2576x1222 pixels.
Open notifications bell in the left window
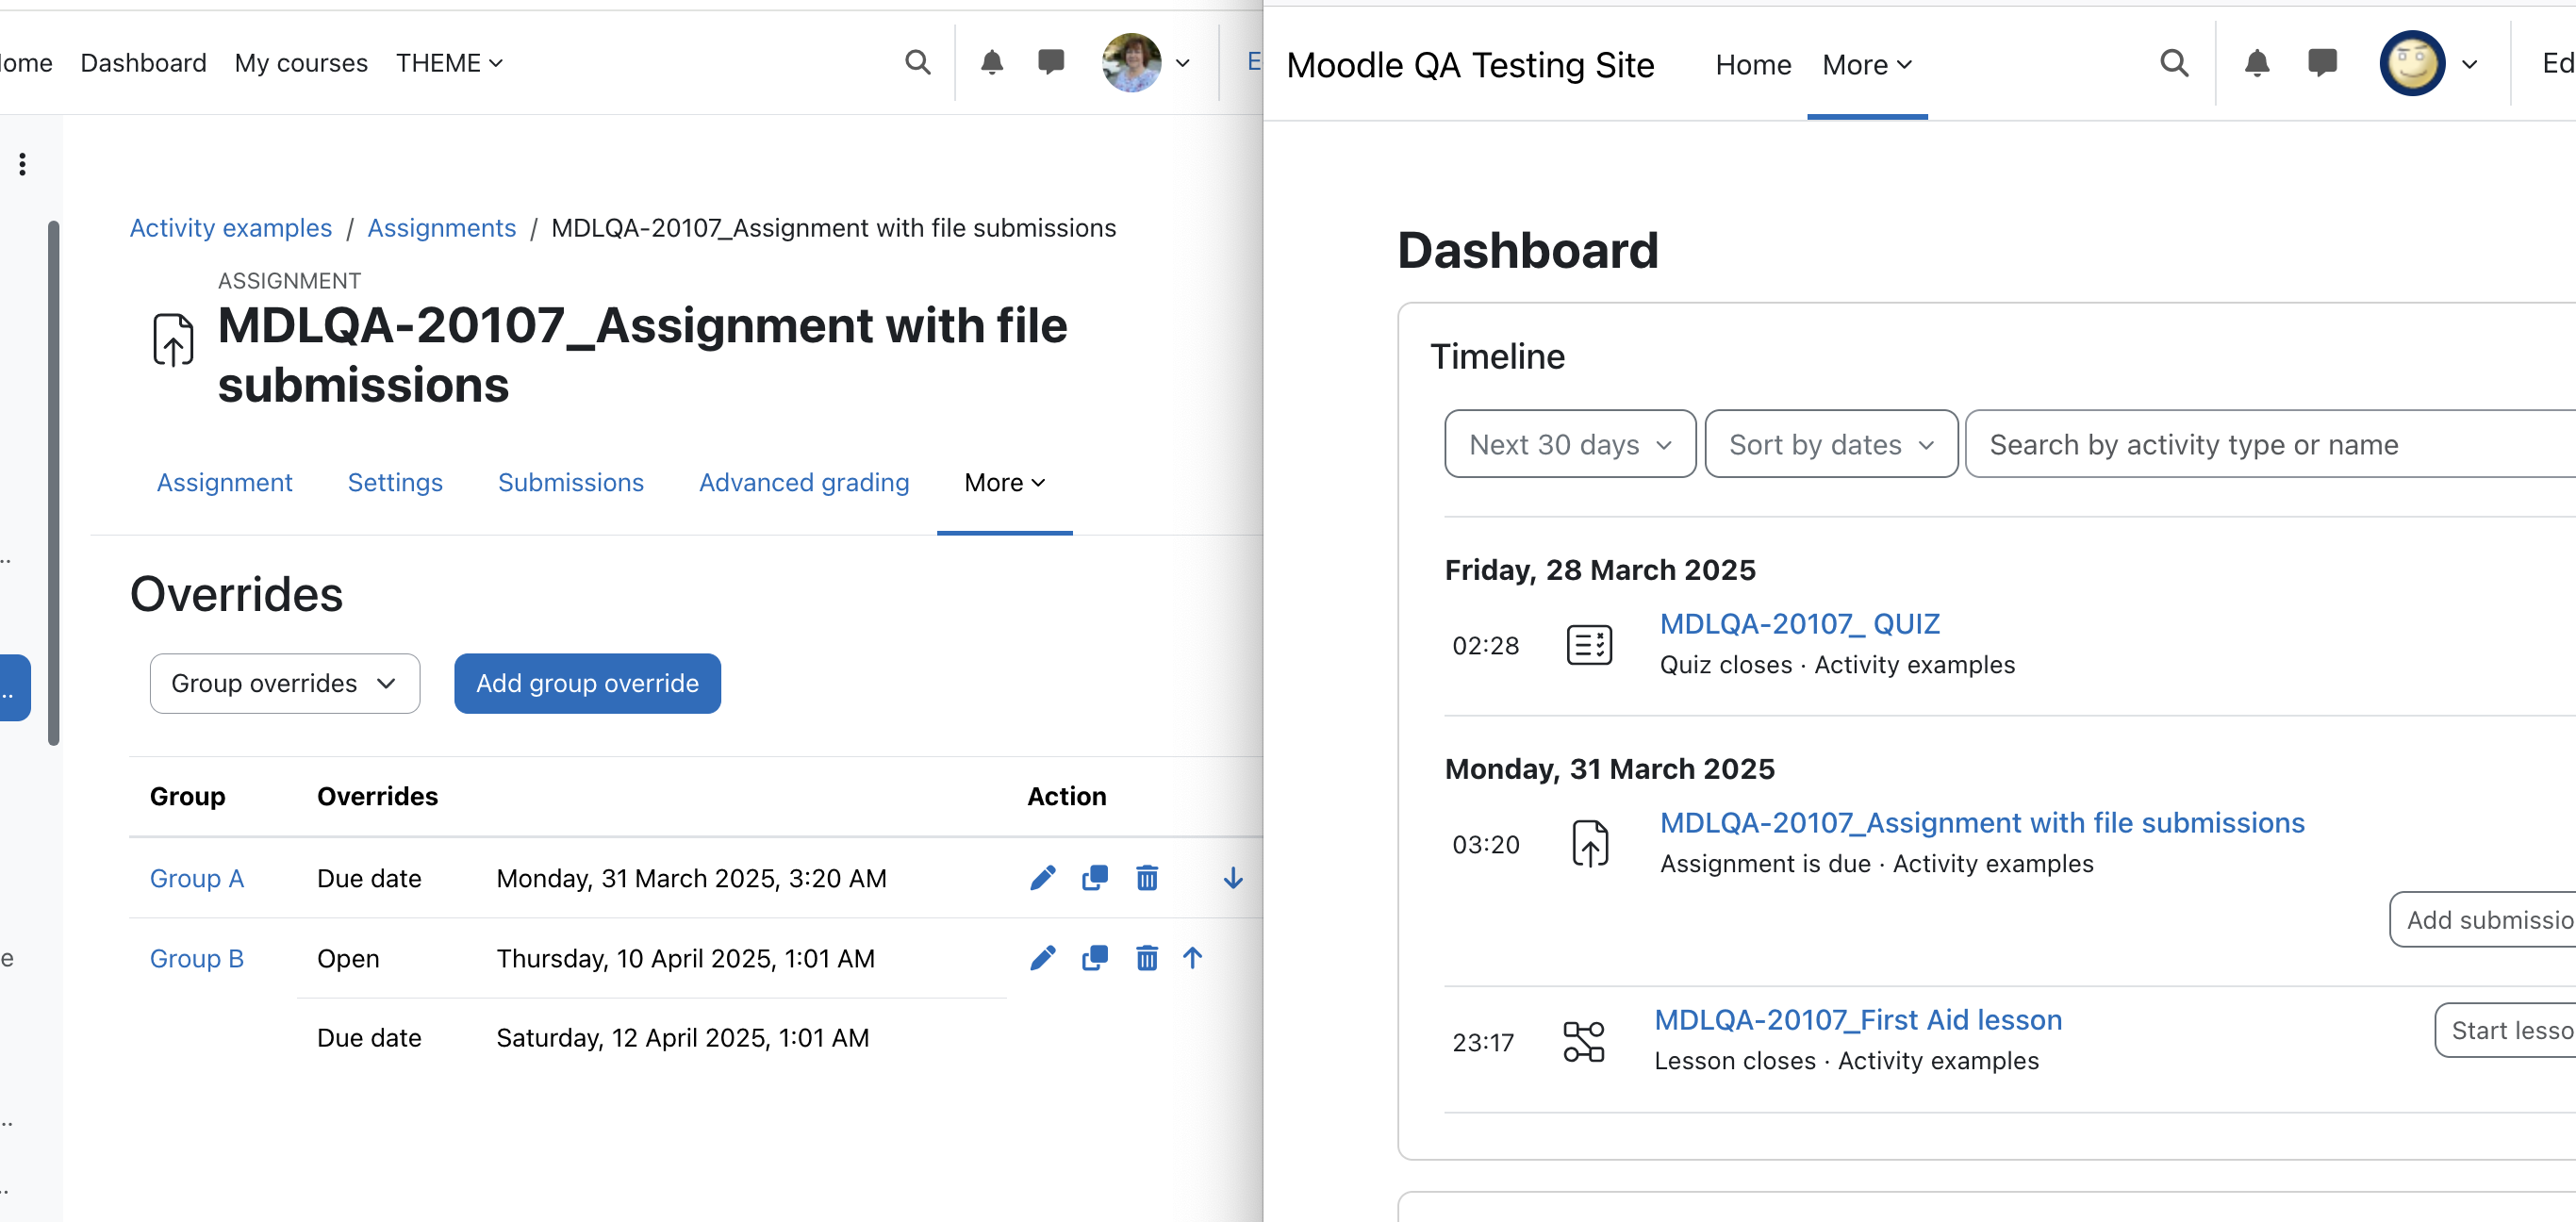pos(991,62)
